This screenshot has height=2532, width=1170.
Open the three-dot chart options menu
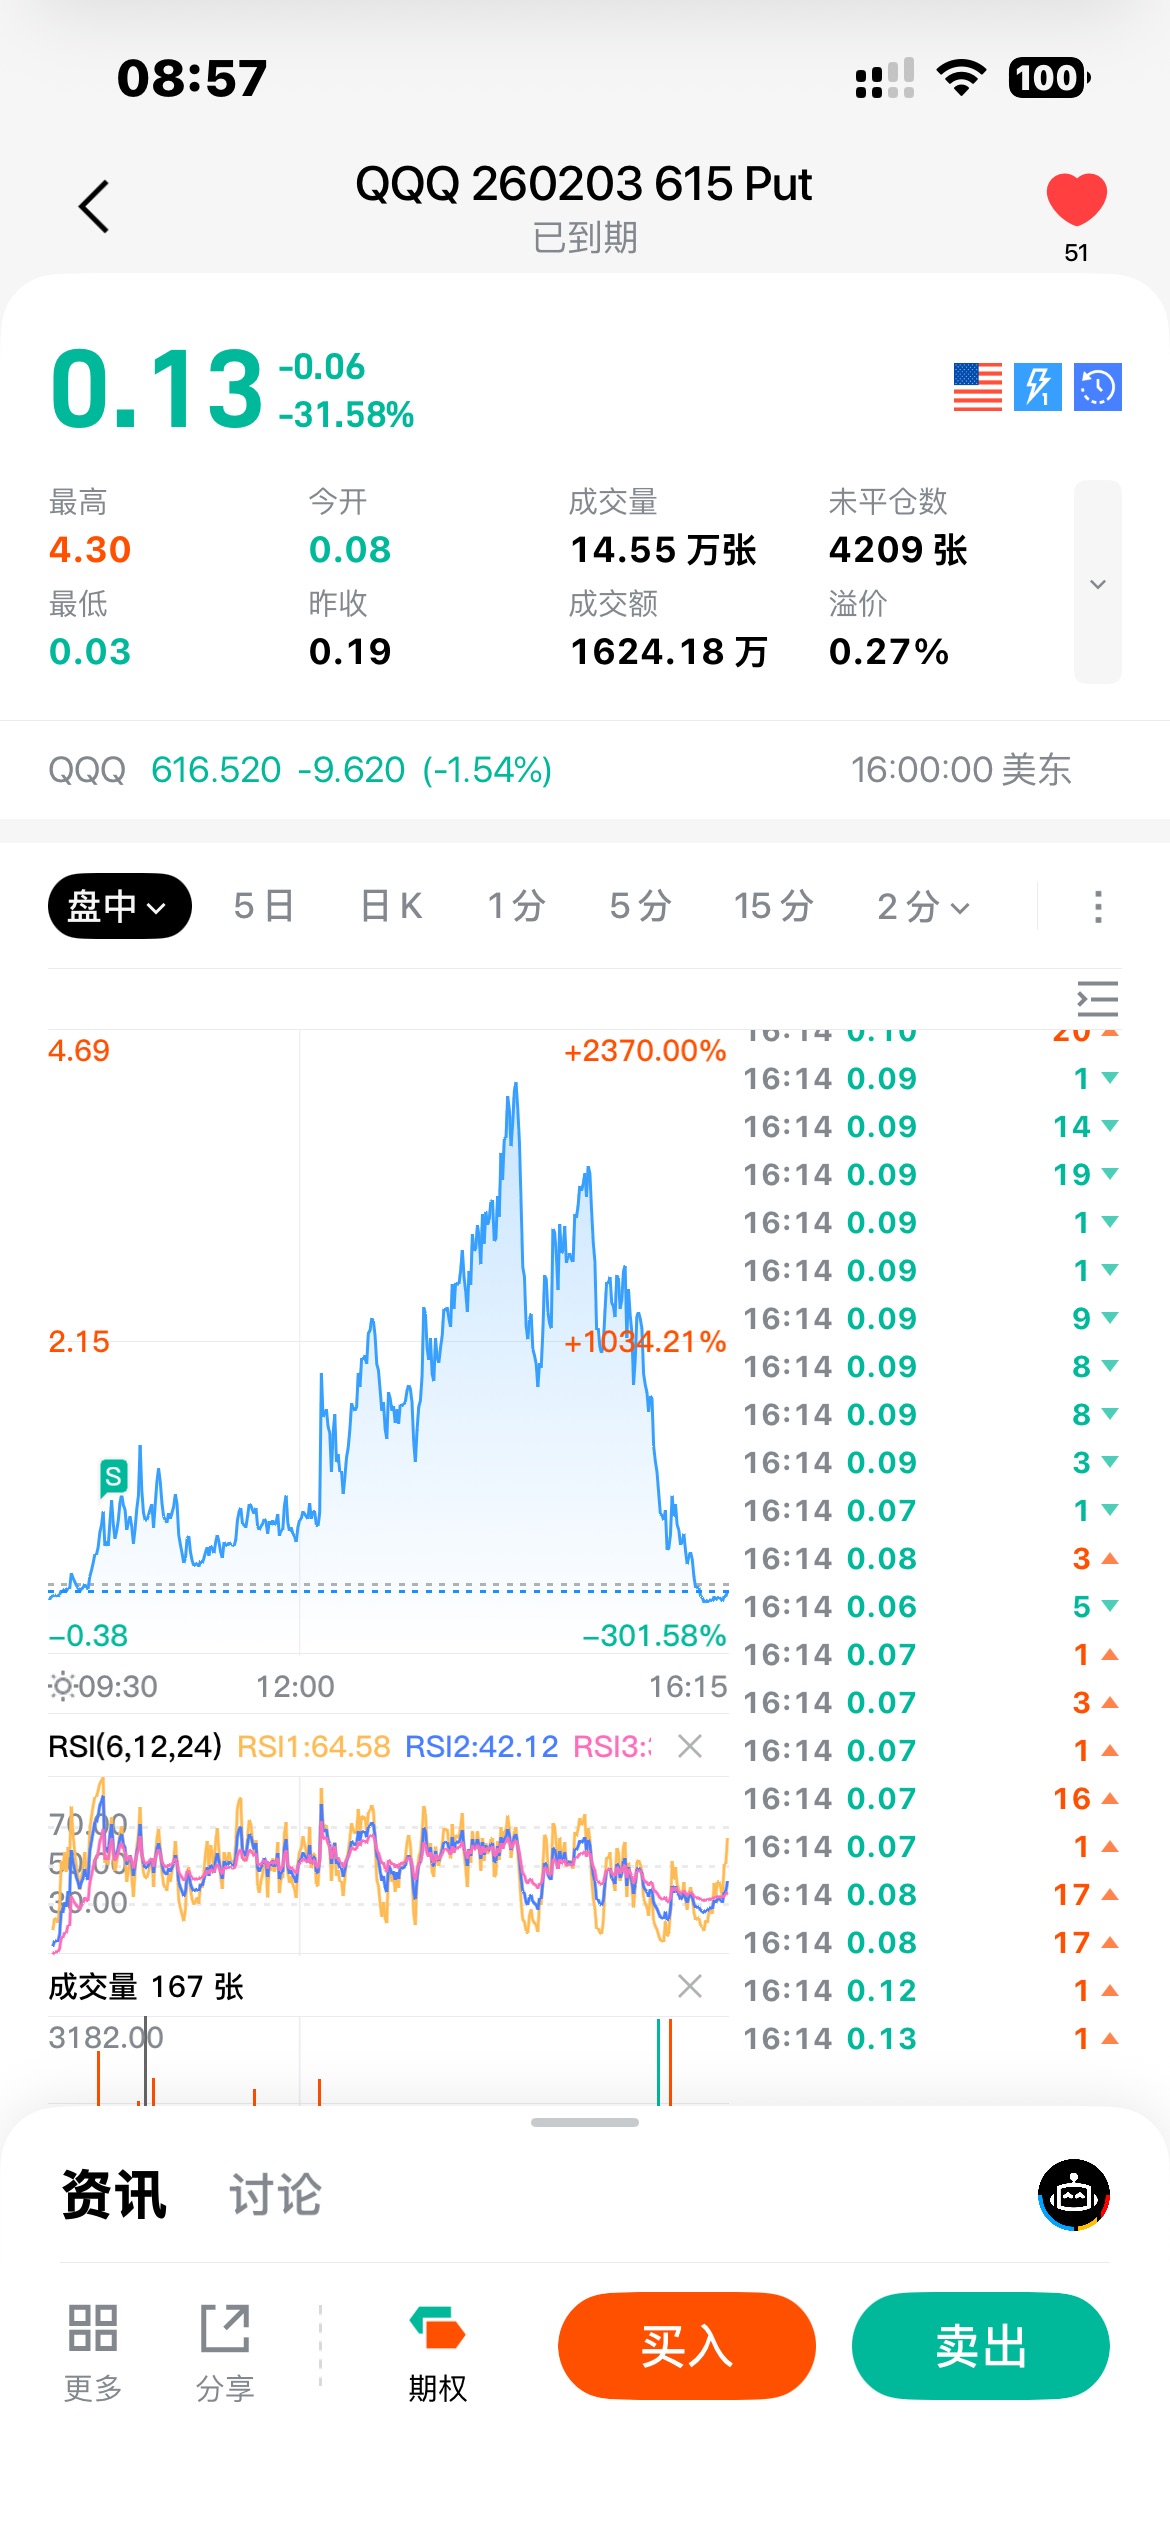(1098, 906)
